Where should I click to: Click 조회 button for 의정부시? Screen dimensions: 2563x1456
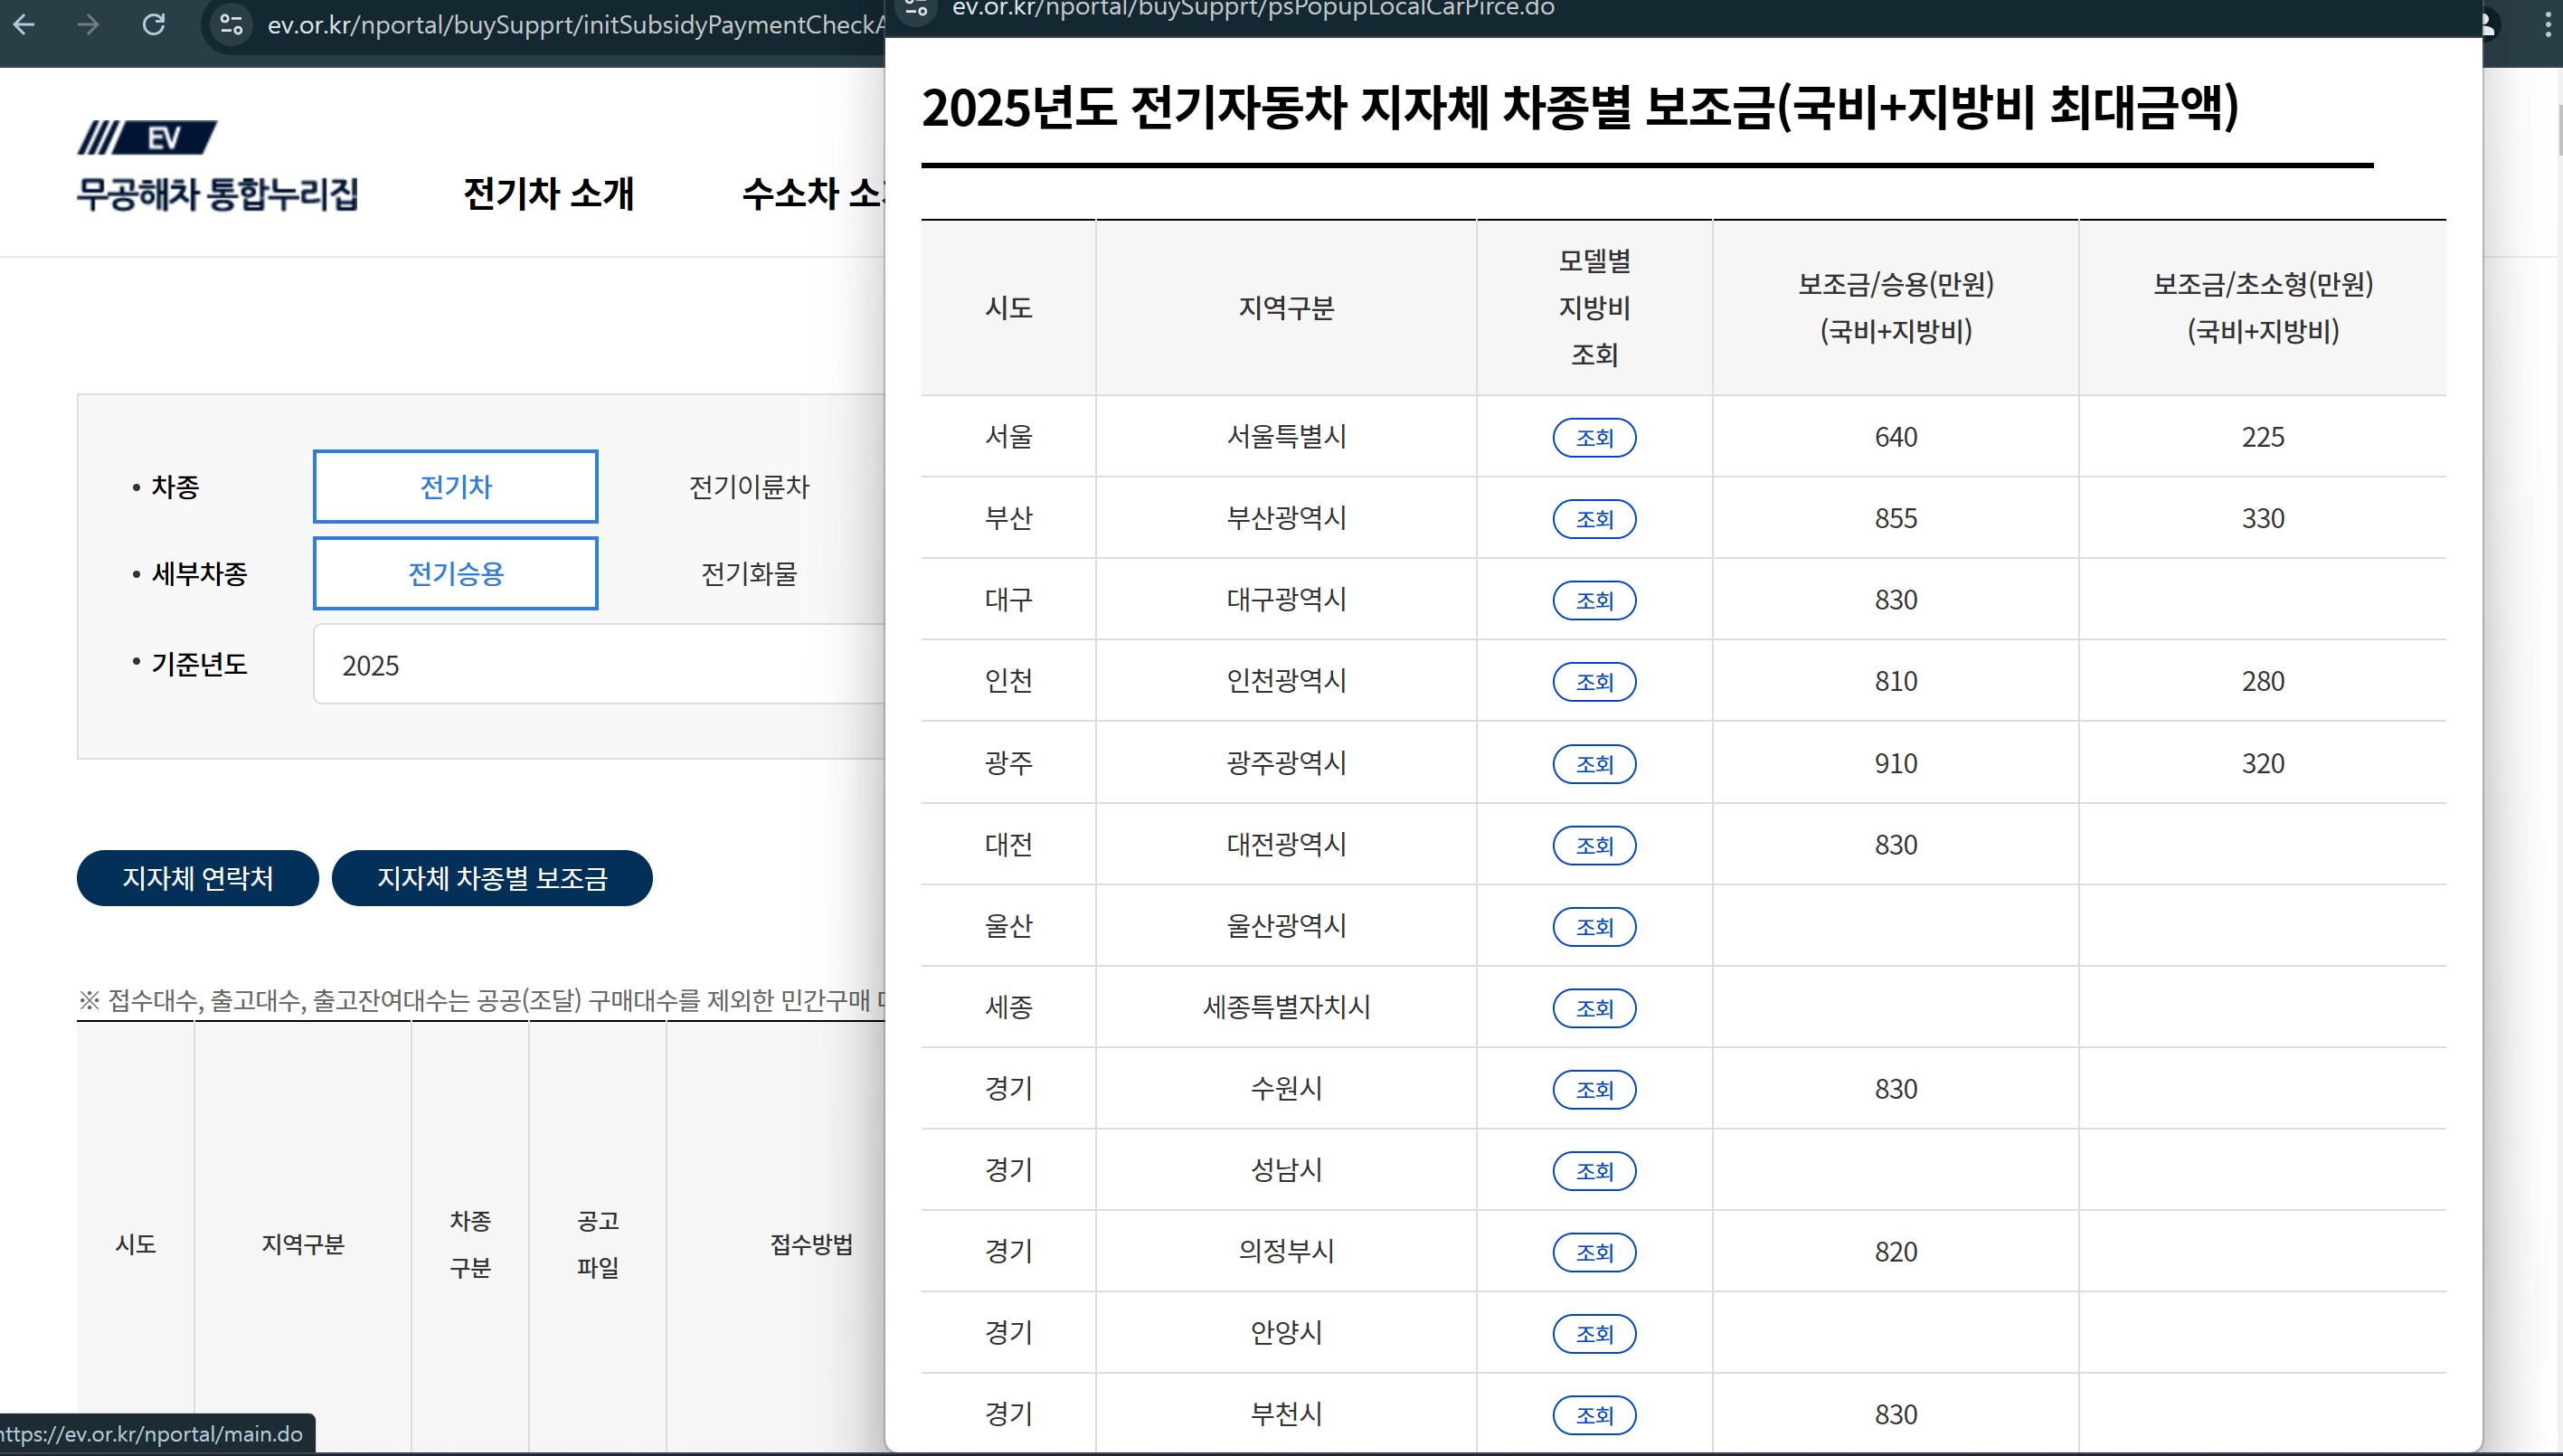tap(1594, 1252)
